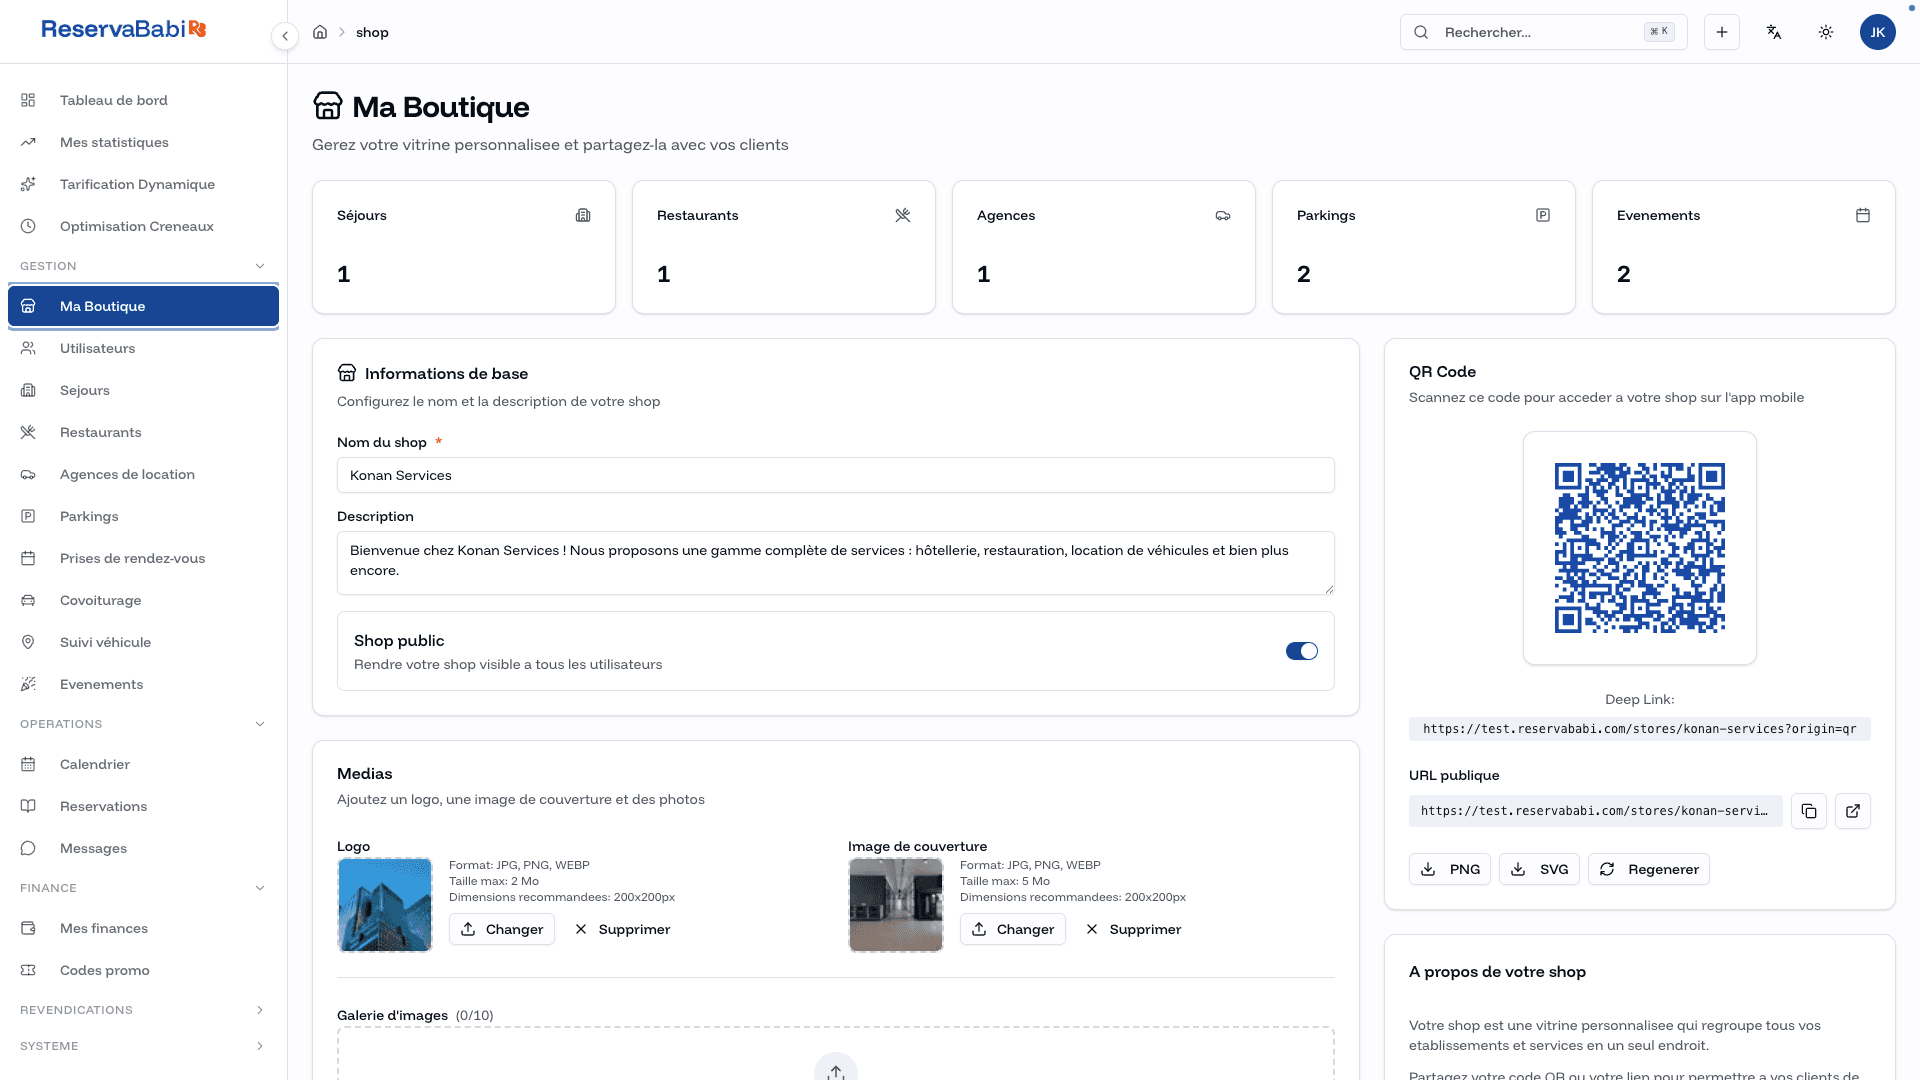This screenshot has width=1920, height=1080.
Task: Copy the public URL icon
Action: click(x=1808, y=811)
